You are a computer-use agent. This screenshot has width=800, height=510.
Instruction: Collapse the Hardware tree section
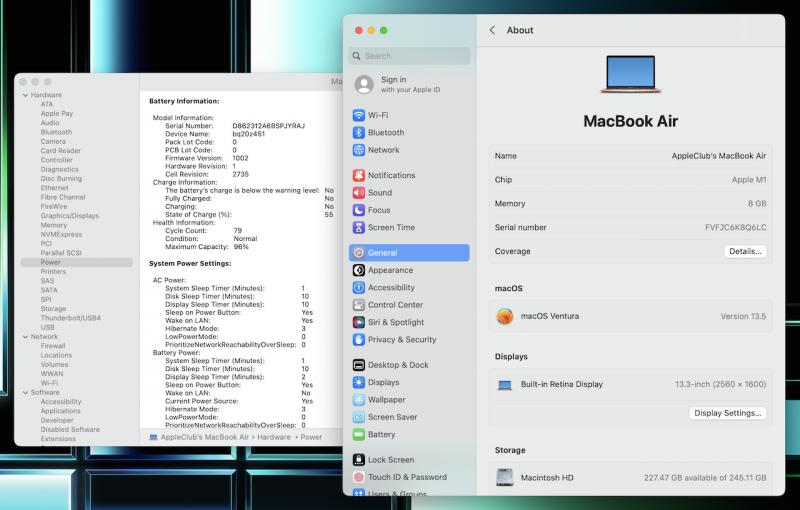(25, 95)
